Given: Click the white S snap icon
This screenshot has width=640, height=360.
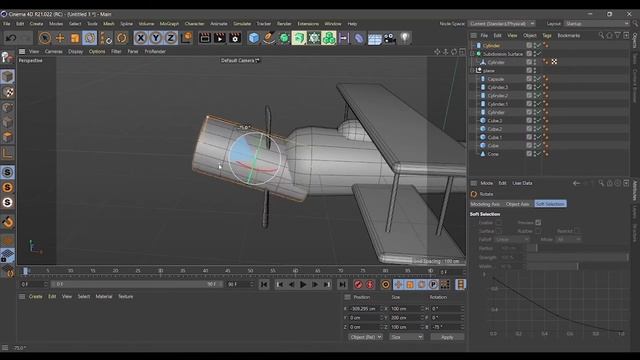Looking at the screenshot, I should coord(7,202).
